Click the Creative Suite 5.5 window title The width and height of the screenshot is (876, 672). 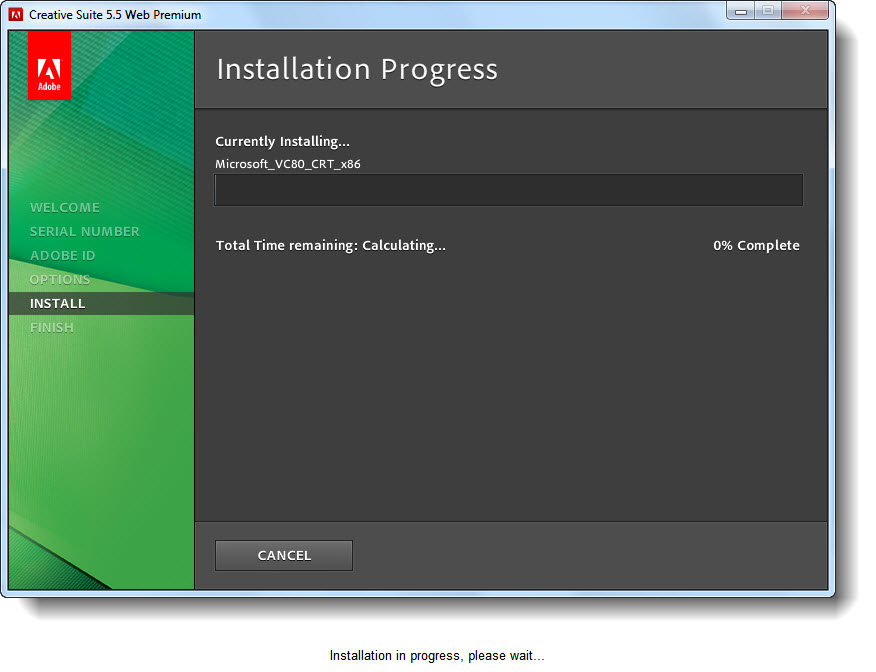(115, 15)
